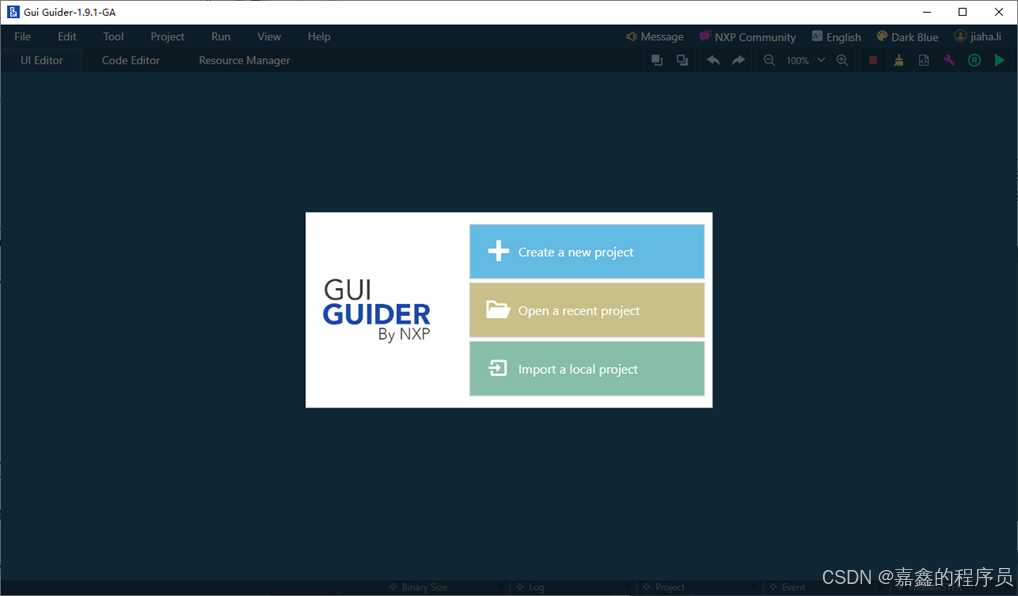Open the Project menu

click(x=168, y=37)
